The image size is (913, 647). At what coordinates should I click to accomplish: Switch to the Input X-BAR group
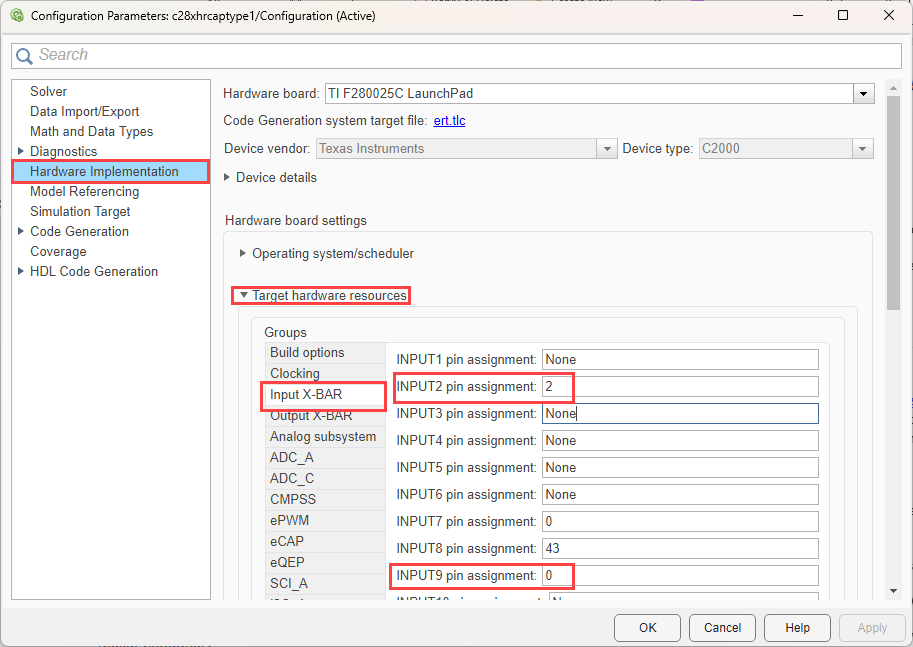click(x=306, y=395)
